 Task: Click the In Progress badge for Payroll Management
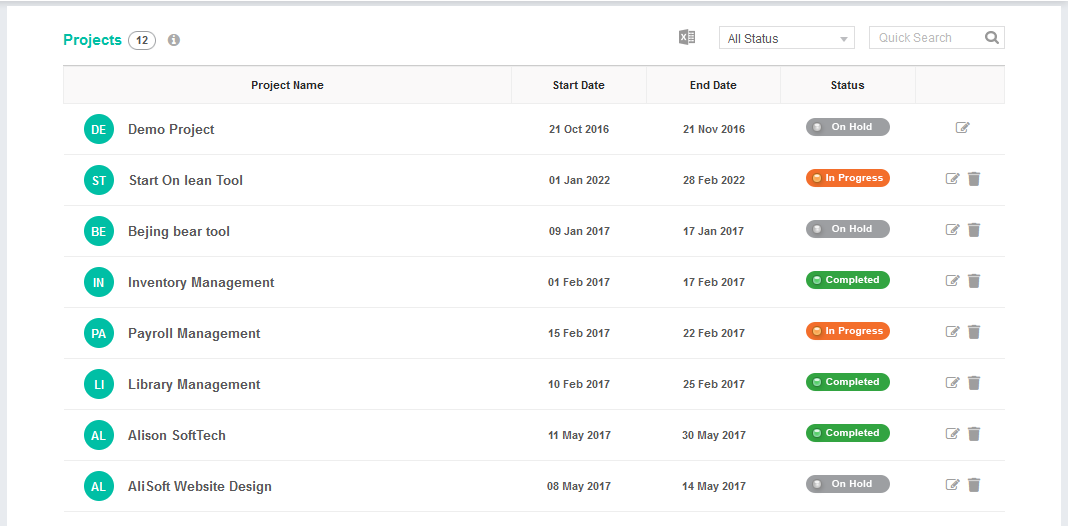[x=847, y=331]
